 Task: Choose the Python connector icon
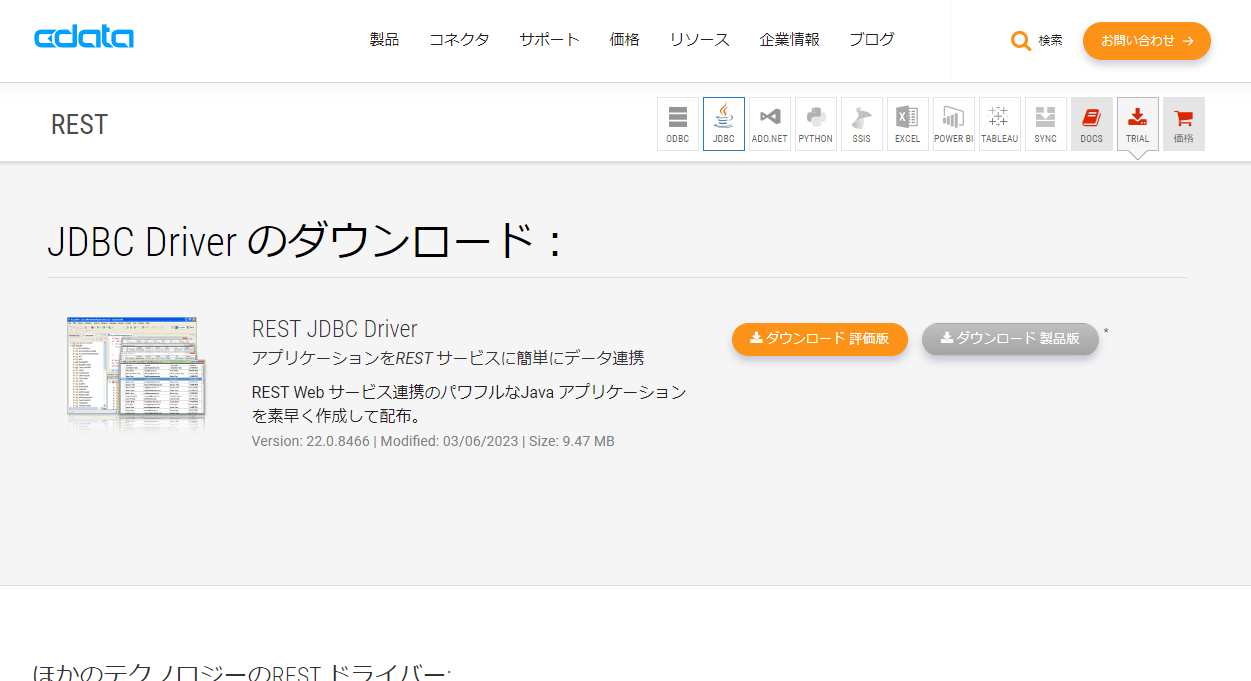coord(816,124)
